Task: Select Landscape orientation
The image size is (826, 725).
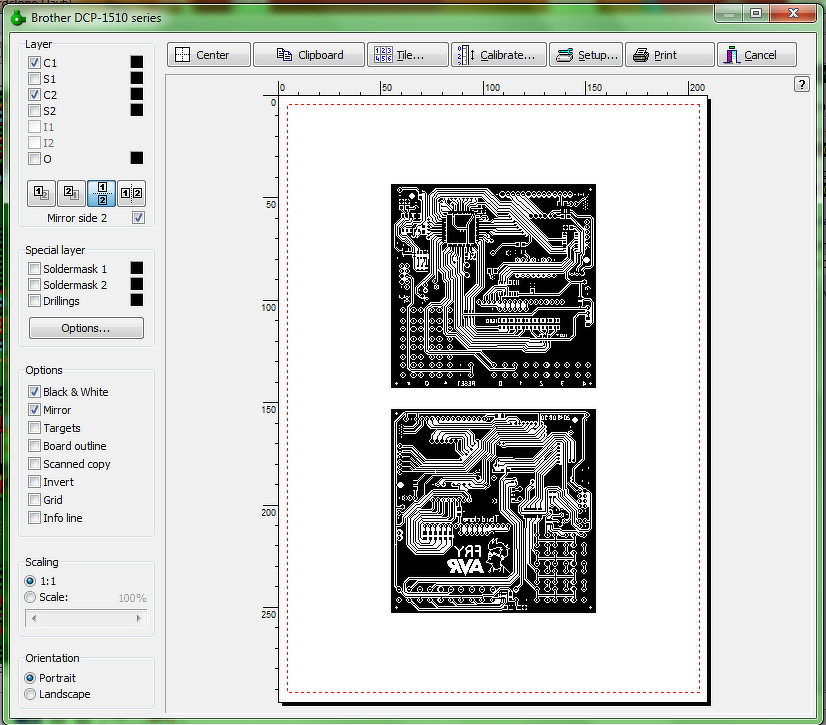Action: coord(30,694)
